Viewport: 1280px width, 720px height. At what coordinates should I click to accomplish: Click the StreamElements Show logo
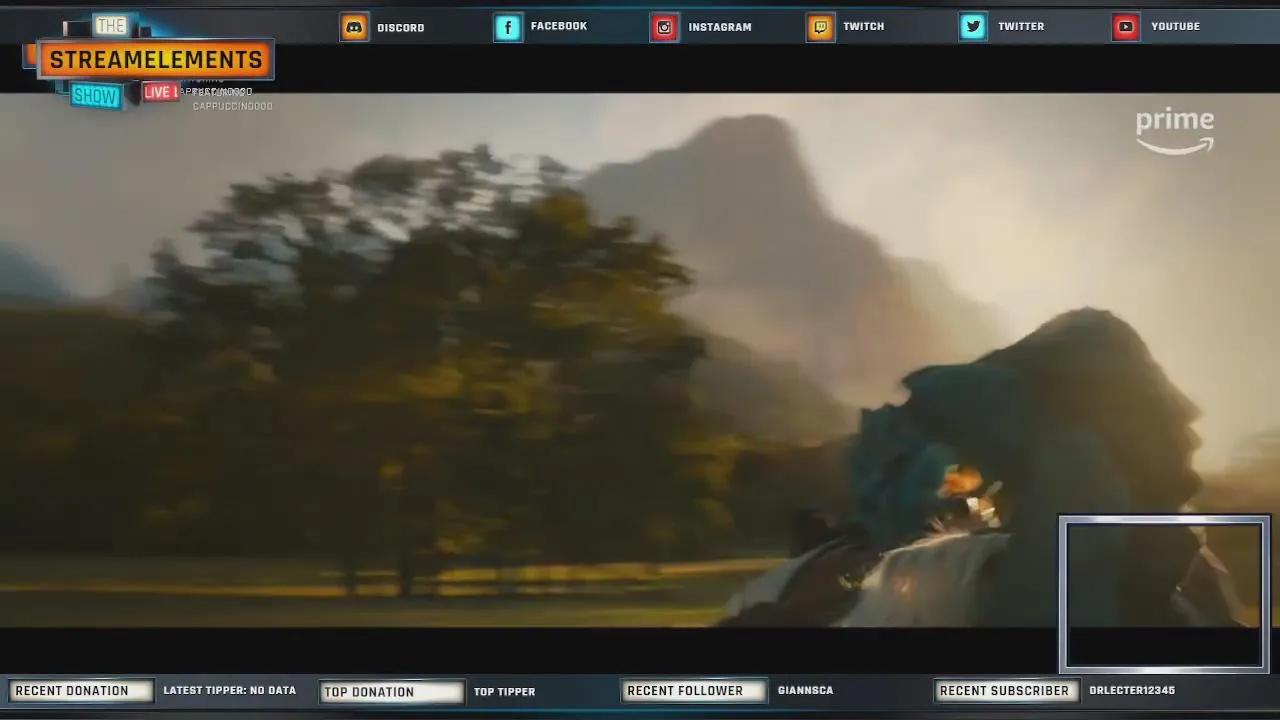150,61
